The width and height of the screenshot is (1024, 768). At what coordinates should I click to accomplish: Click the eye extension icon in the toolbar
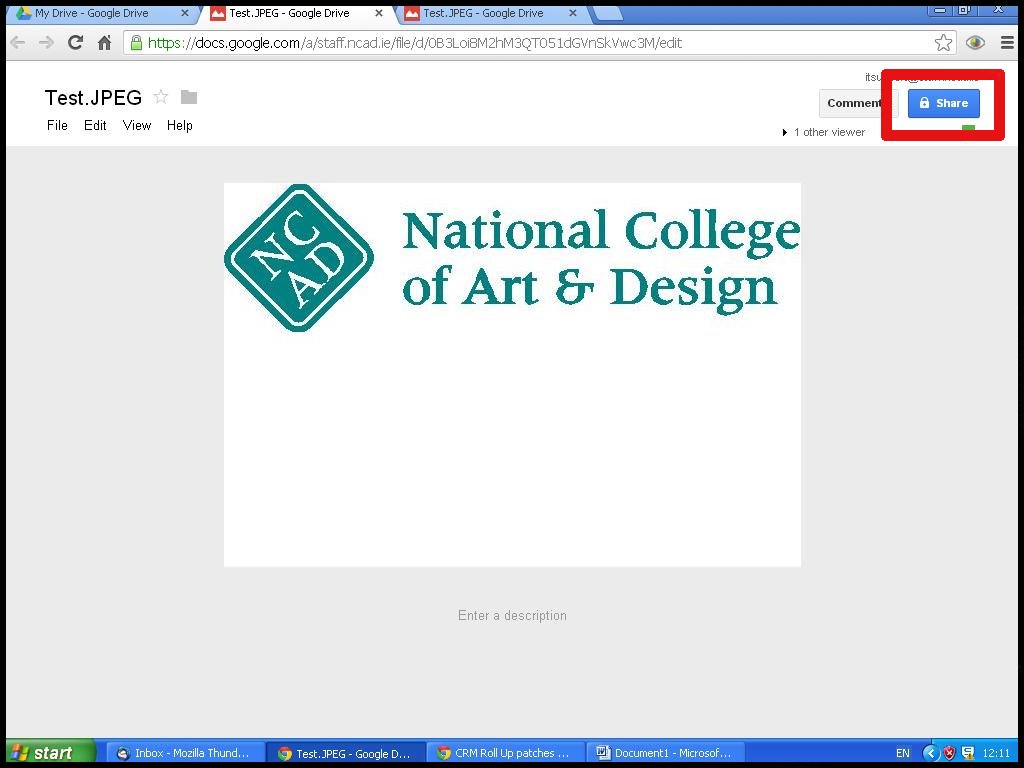[975, 43]
